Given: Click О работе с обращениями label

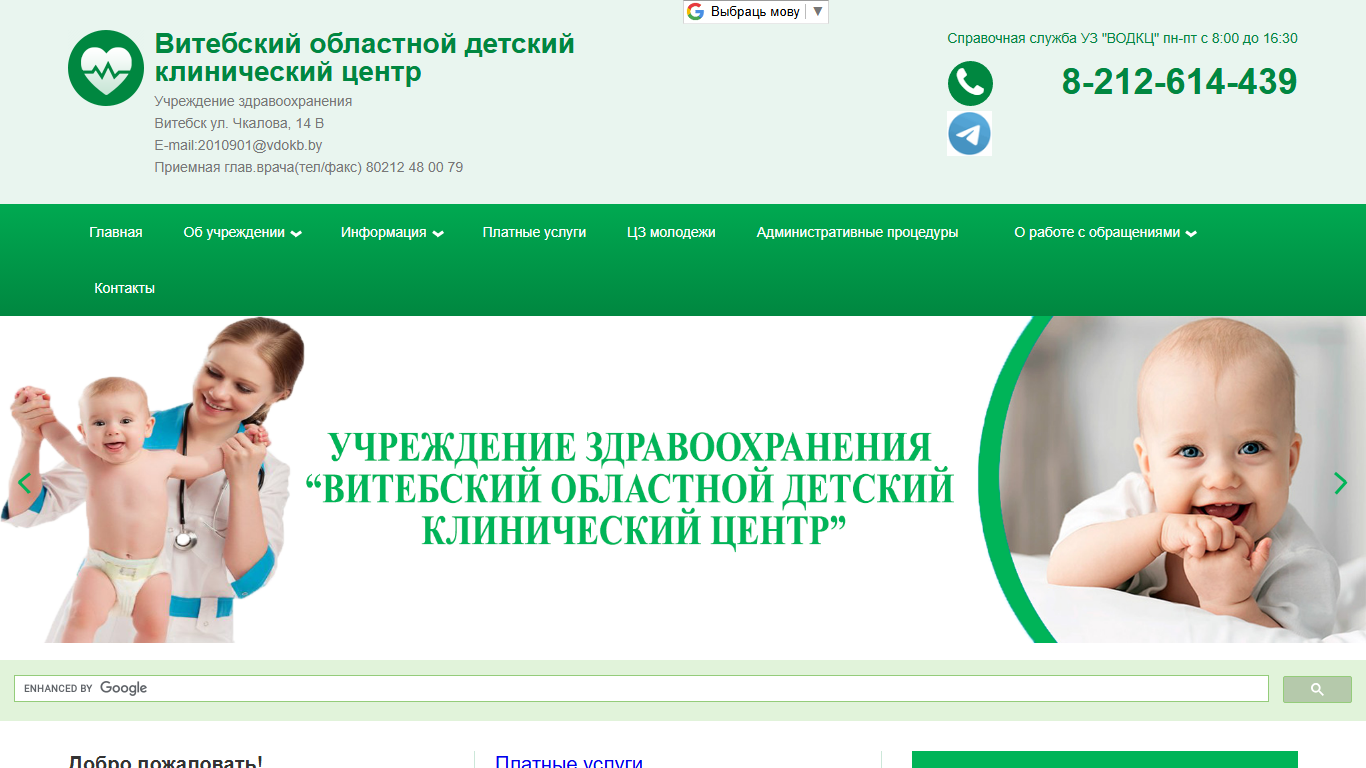Looking at the screenshot, I should pyautogui.click(x=1097, y=232).
